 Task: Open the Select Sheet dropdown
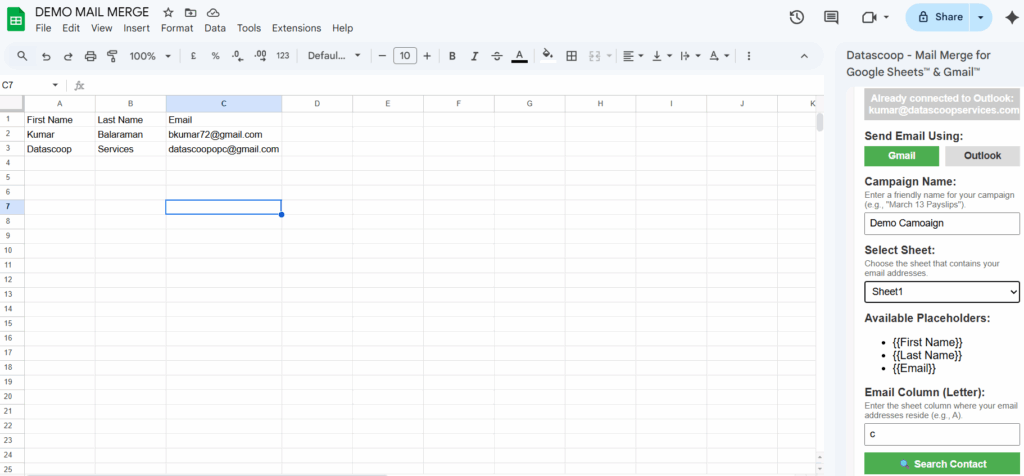[941, 291]
